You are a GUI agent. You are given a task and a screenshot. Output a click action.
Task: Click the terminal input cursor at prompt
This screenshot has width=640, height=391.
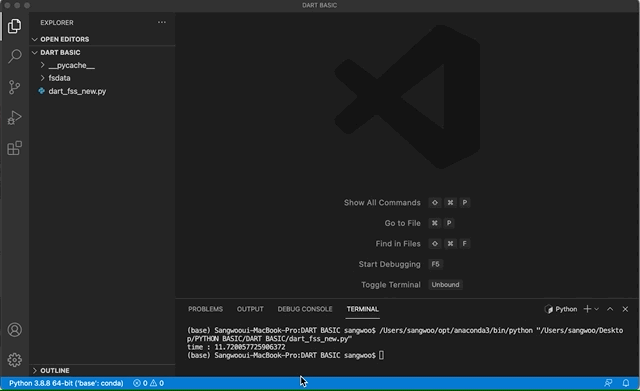pyautogui.click(x=381, y=355)
